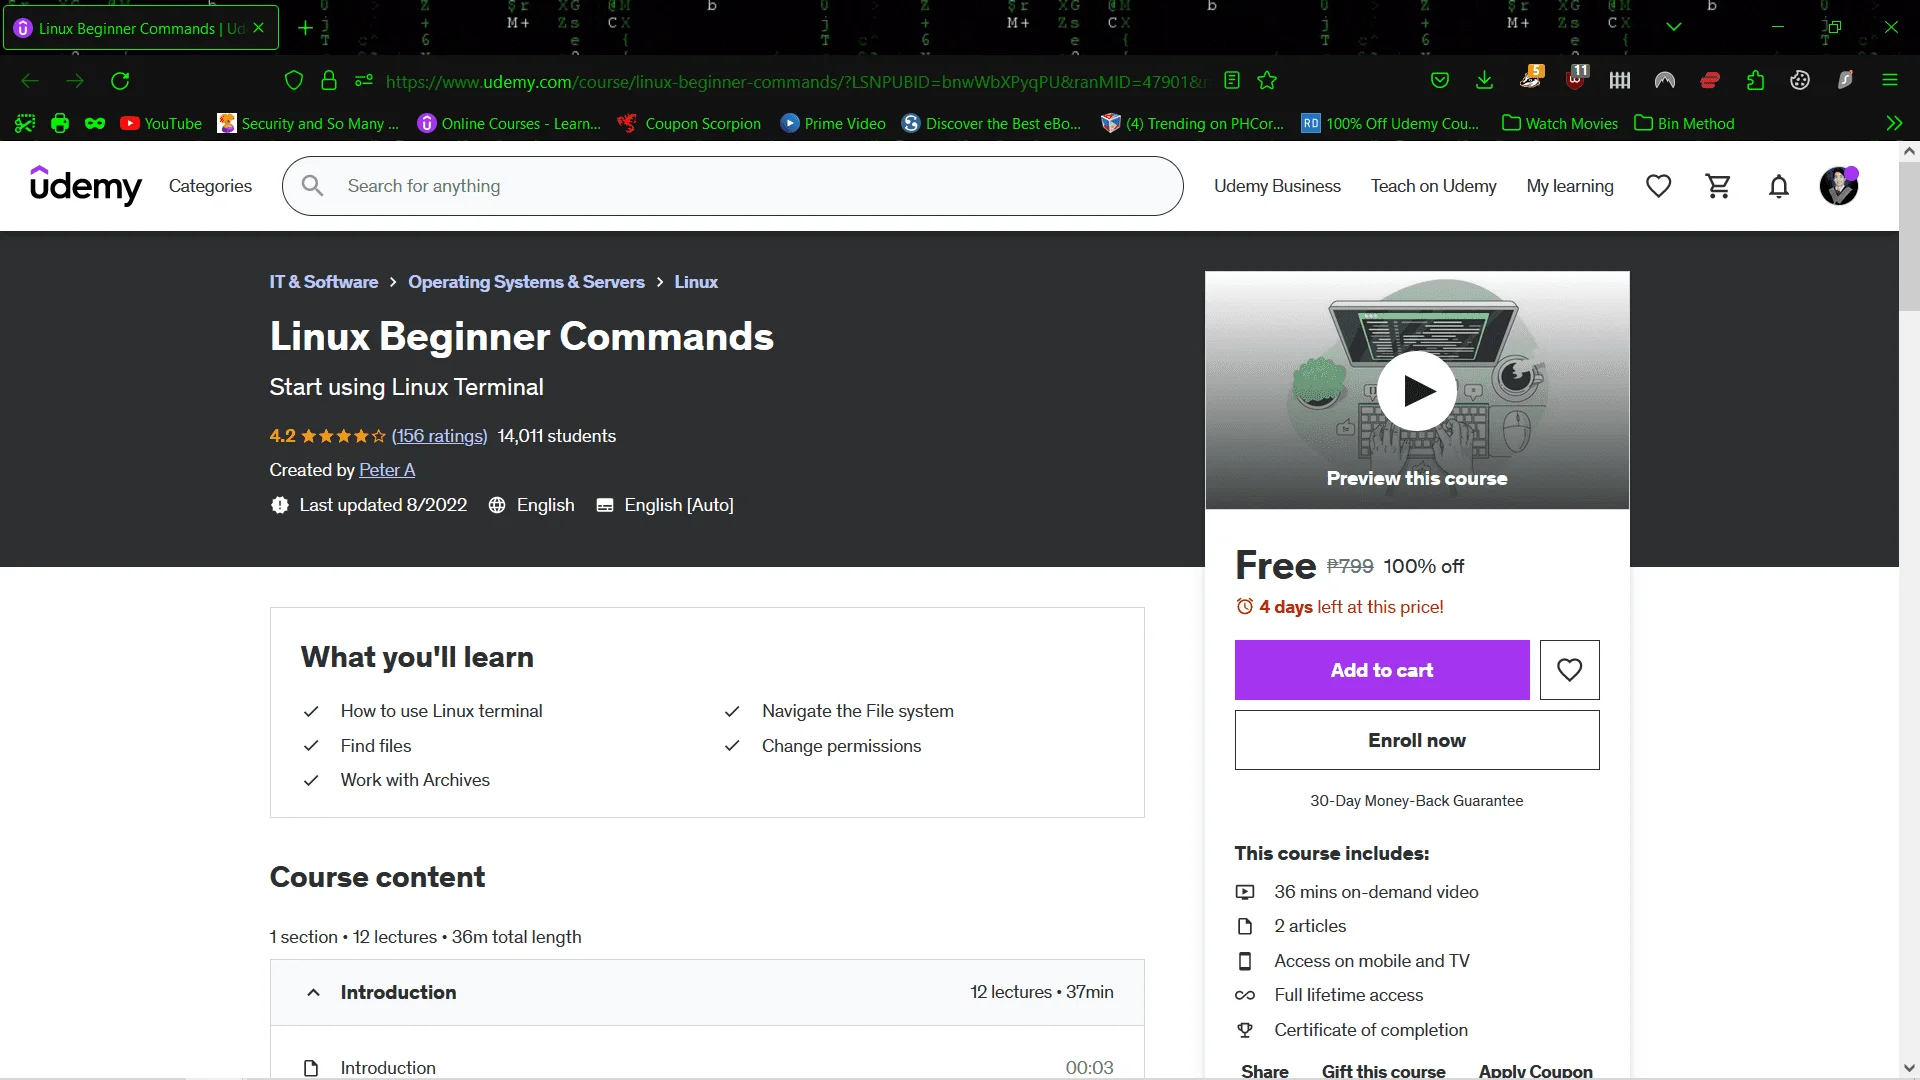Open the Bin Method bookmark folder
Image resolution: width=1920 pixels, height=1080 pixels.
point(1684,124)
